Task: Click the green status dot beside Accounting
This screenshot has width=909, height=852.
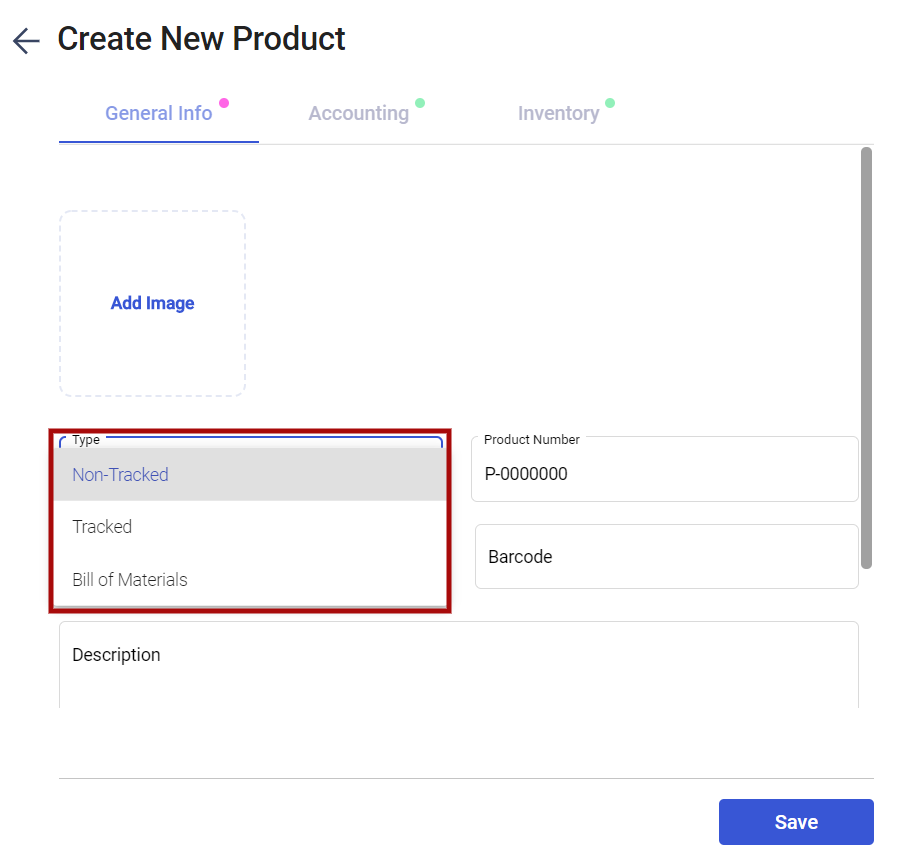Action: click(x=420, y=103)
